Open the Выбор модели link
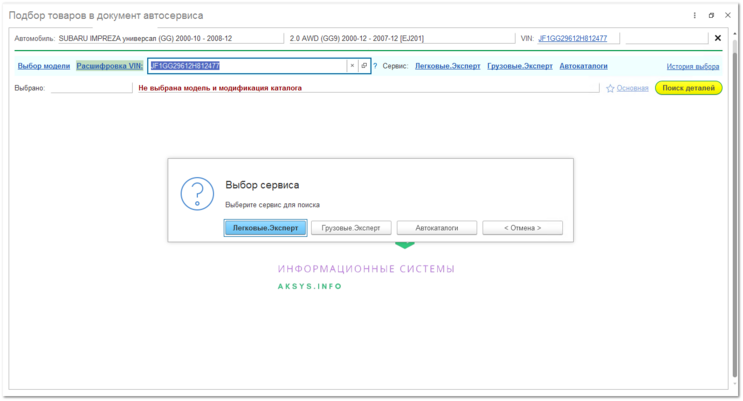 pyautogui.click(x=44, y=66)
